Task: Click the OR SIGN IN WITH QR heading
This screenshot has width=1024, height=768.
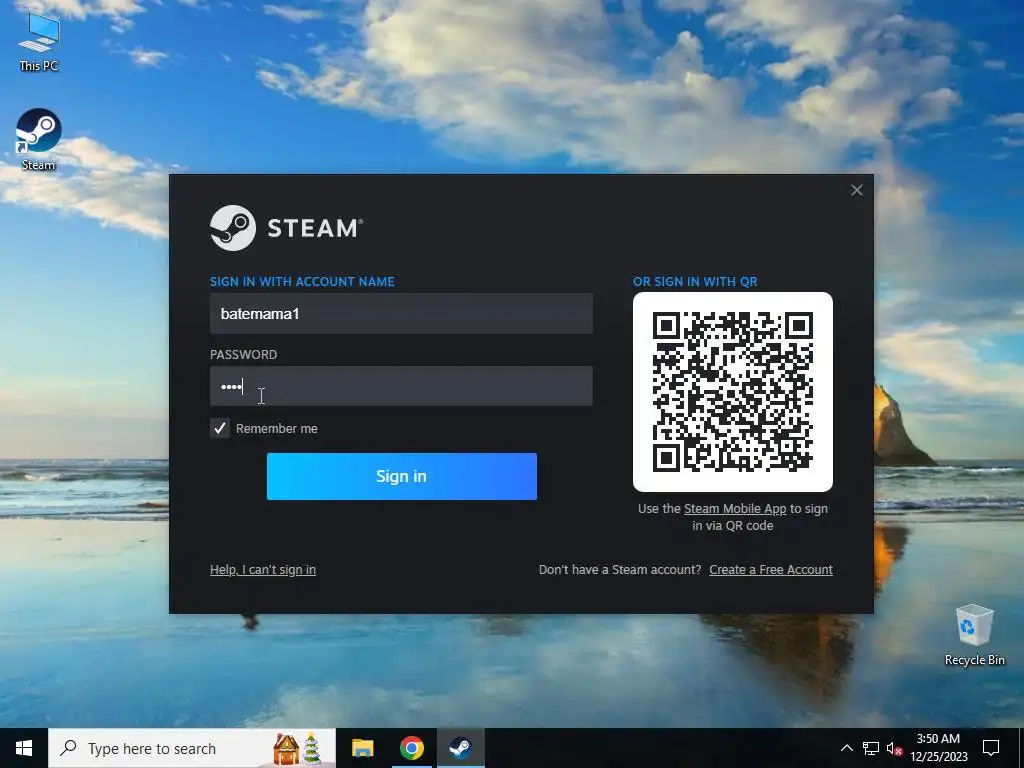Action: pyautogui.click(x=695, y=281)
